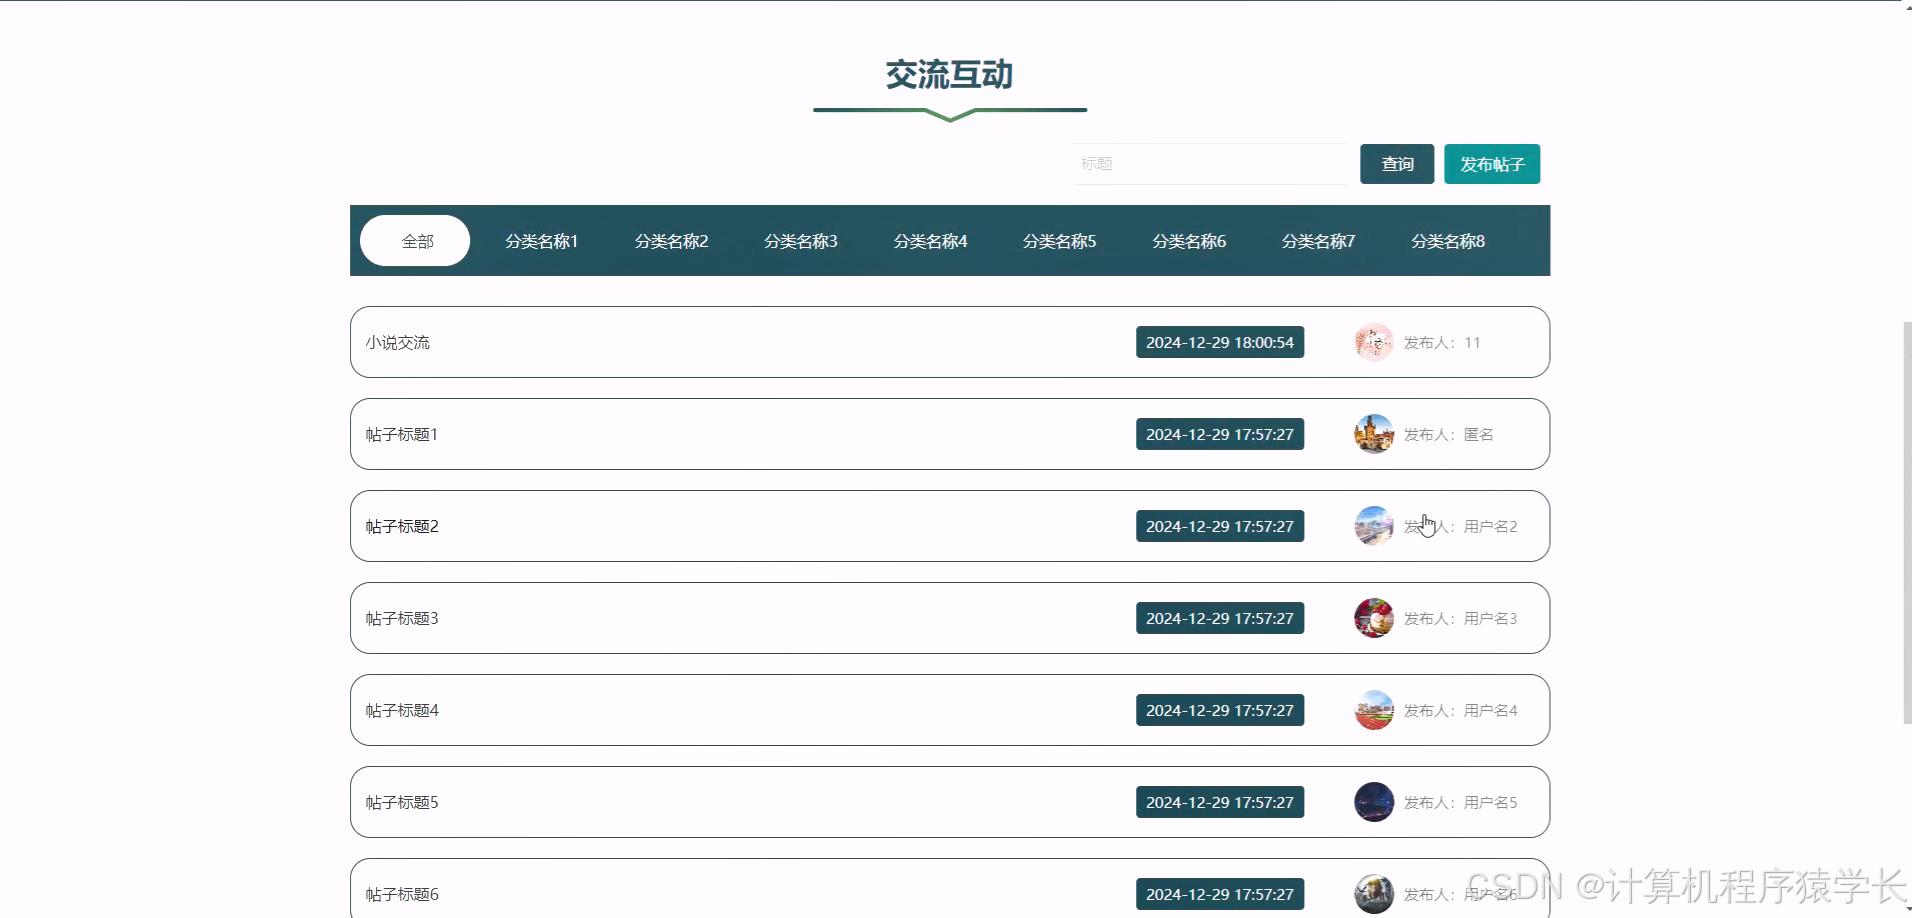The height and width of the screenshot is (918, 1912).
Task: Click avatar of publisher 11
Action: pyautogui.click(x=1374, y=342)
